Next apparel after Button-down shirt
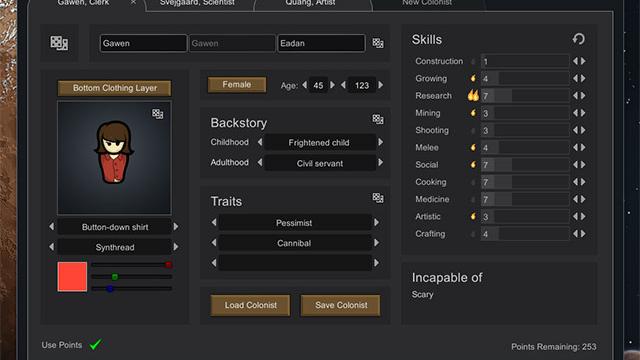This screenshot has height=360, width=640. tap(176, 227)
